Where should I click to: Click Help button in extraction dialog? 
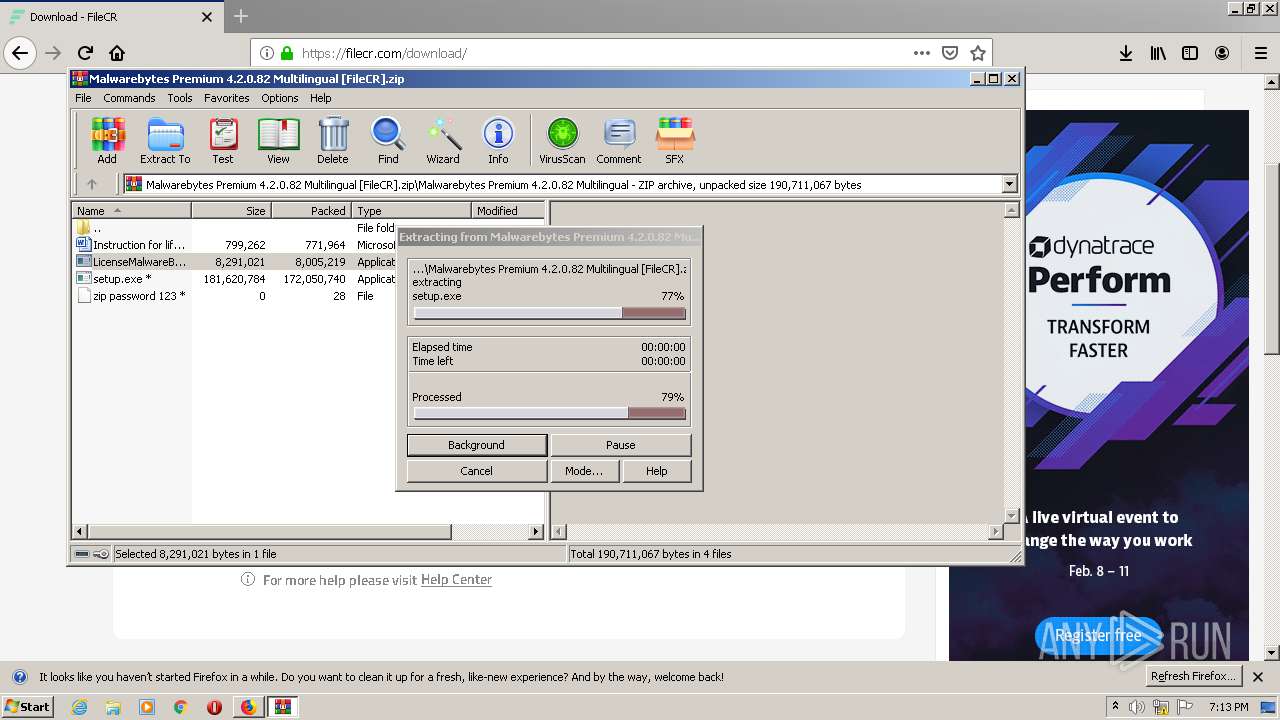click(x=657, y=471)
